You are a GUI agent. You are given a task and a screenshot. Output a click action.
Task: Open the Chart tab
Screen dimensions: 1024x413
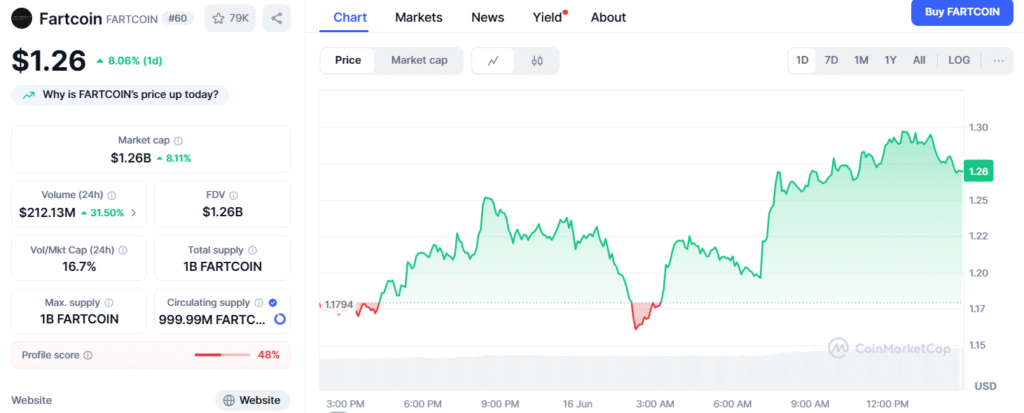click(x=350, y=18)
